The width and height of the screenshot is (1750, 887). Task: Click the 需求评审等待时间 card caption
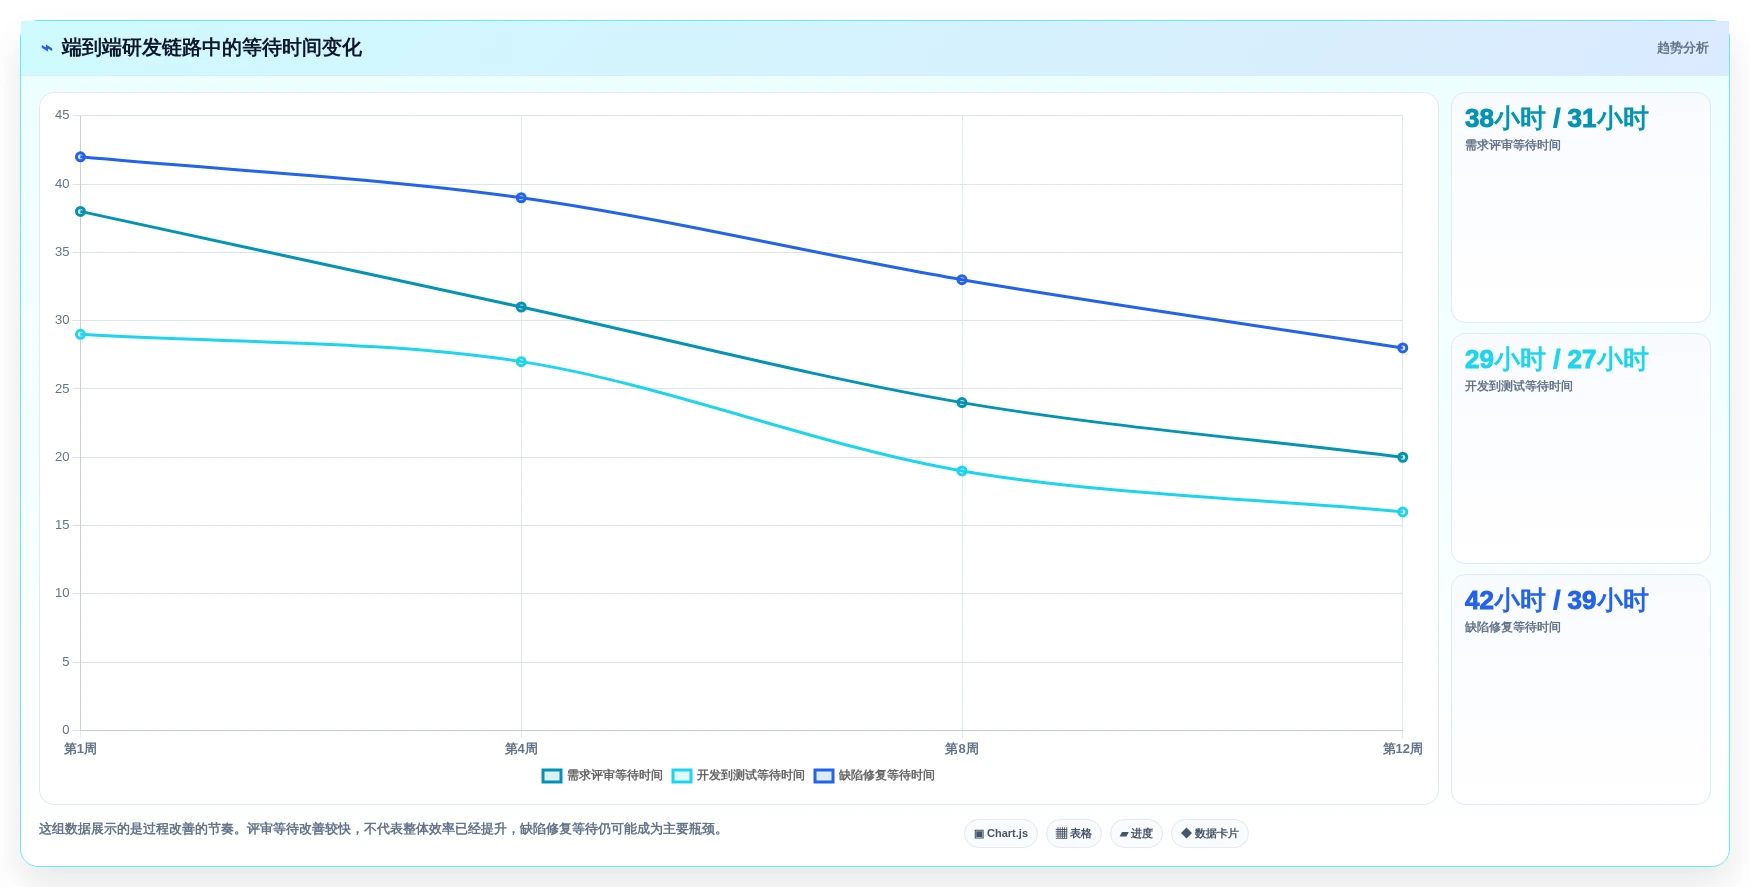click(x=1512, y=146)
